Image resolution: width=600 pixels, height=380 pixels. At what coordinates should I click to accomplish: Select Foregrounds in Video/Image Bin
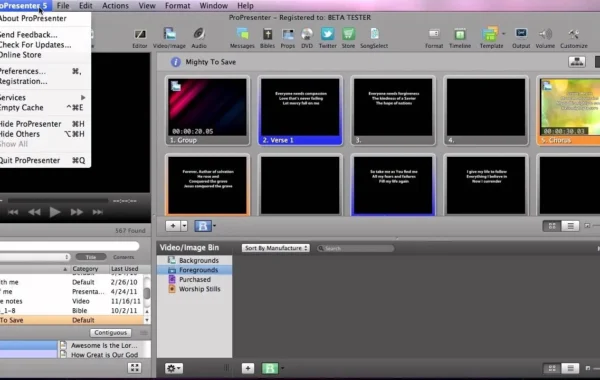click(194, 270)
